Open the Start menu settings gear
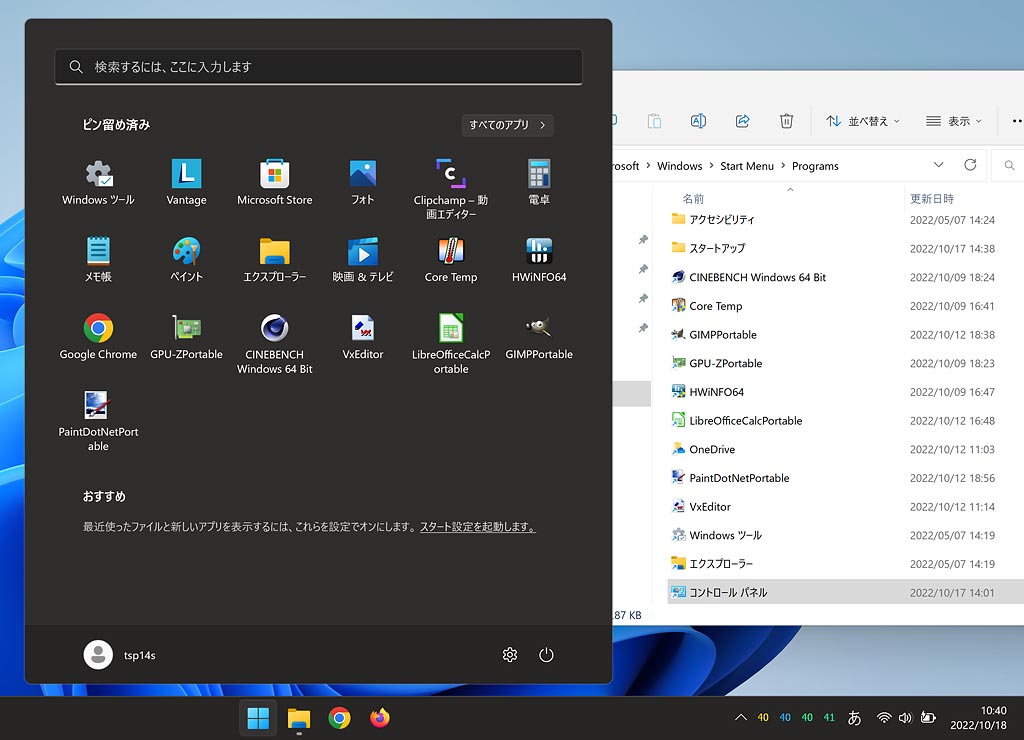 510,655
